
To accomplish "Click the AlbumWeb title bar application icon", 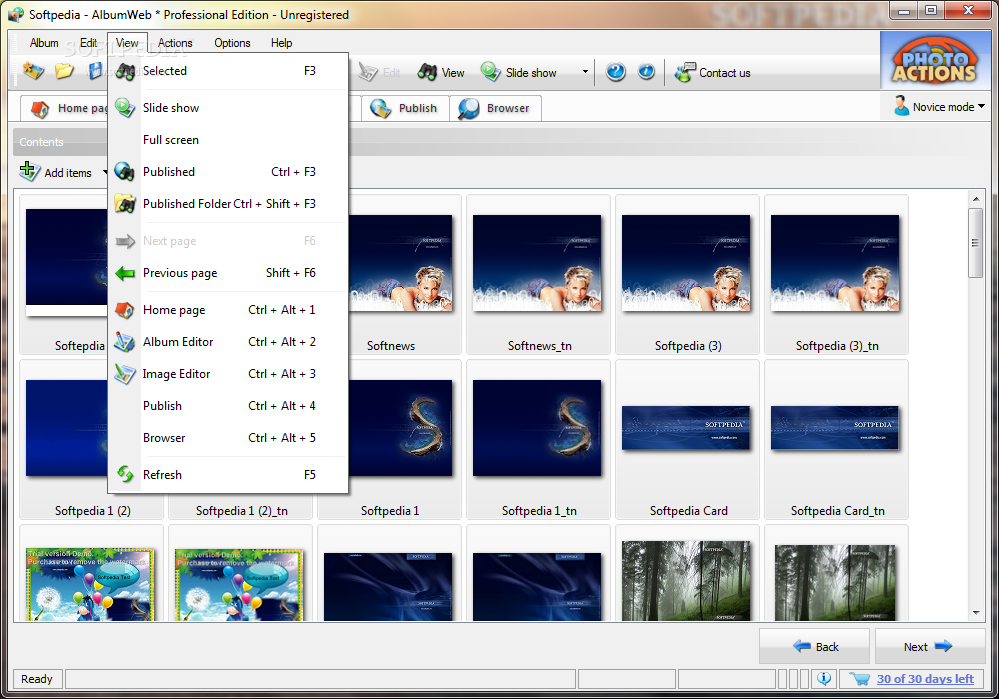I will [15, 15].
